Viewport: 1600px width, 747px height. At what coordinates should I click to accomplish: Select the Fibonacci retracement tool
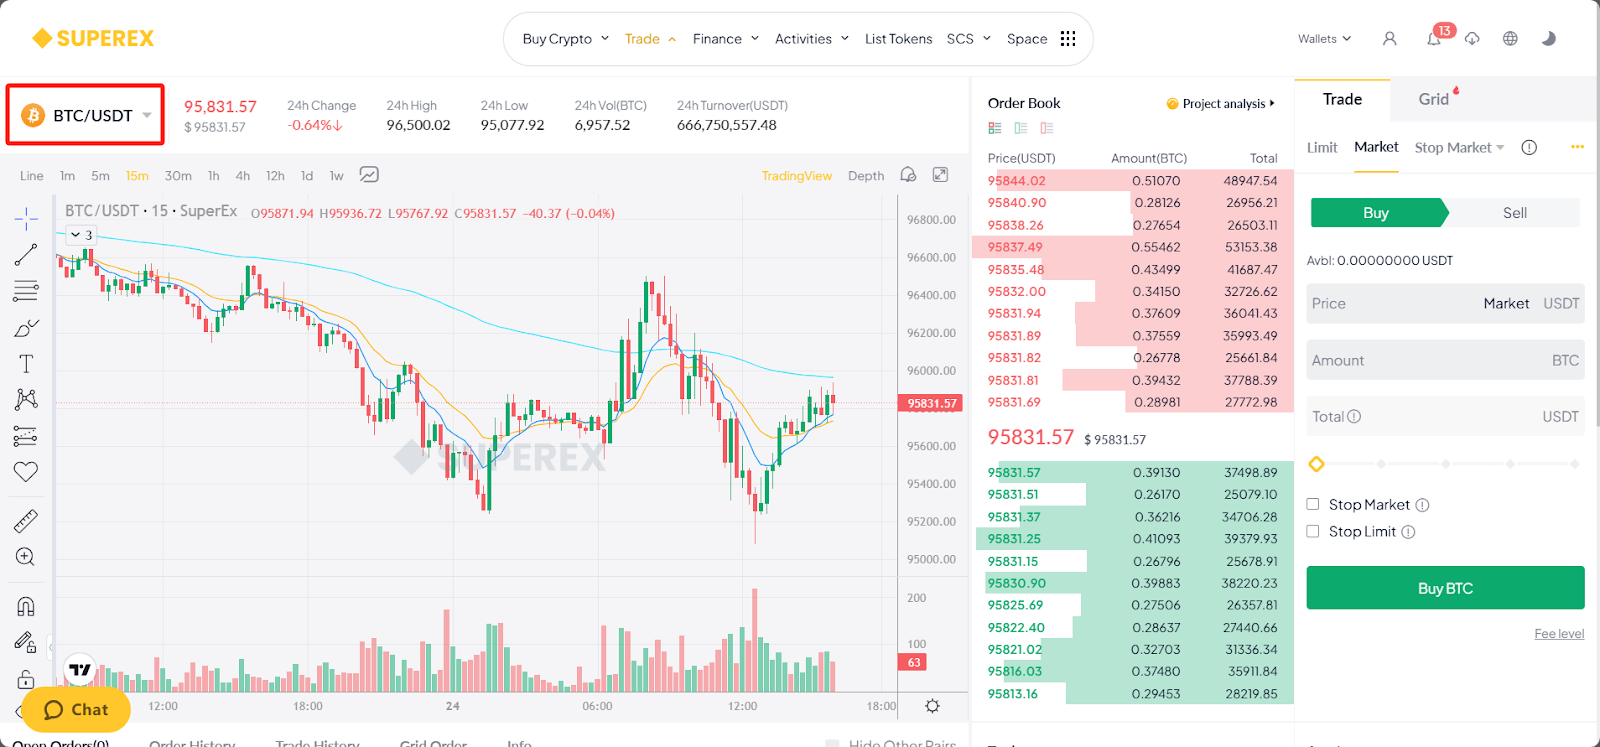coord(26,291)
